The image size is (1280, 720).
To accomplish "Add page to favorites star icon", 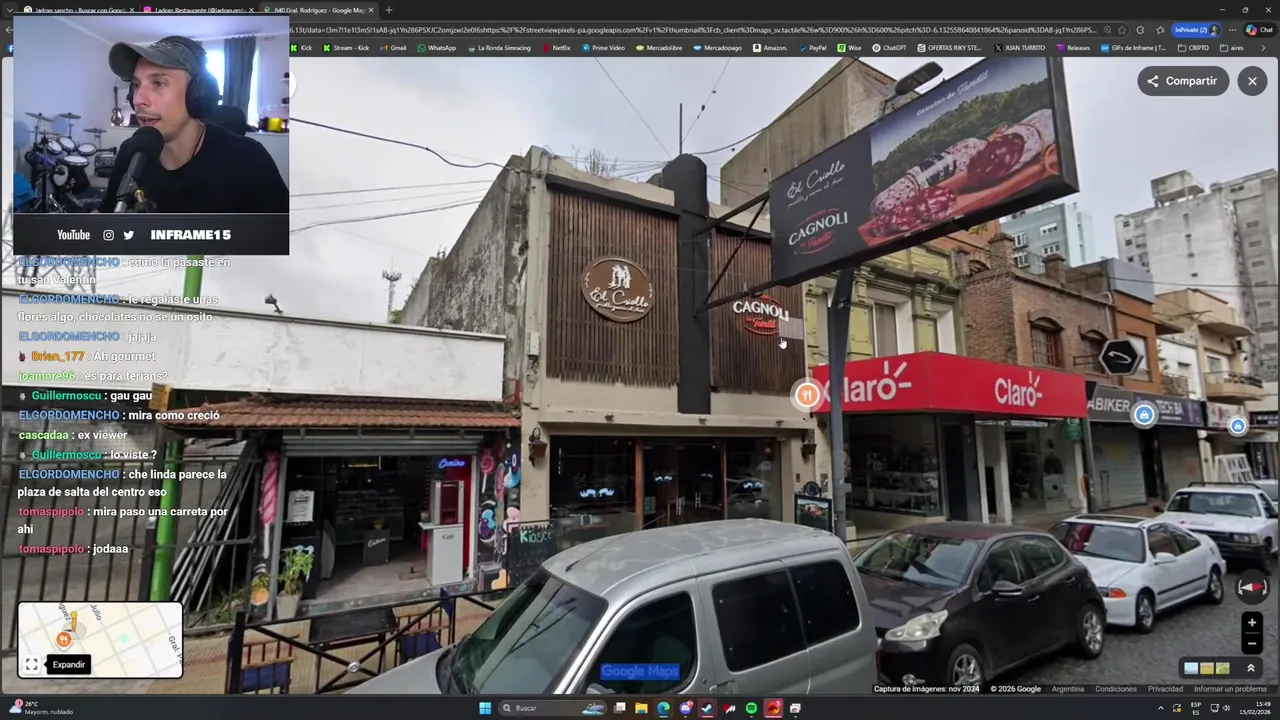I will [x=1122, y=30].
